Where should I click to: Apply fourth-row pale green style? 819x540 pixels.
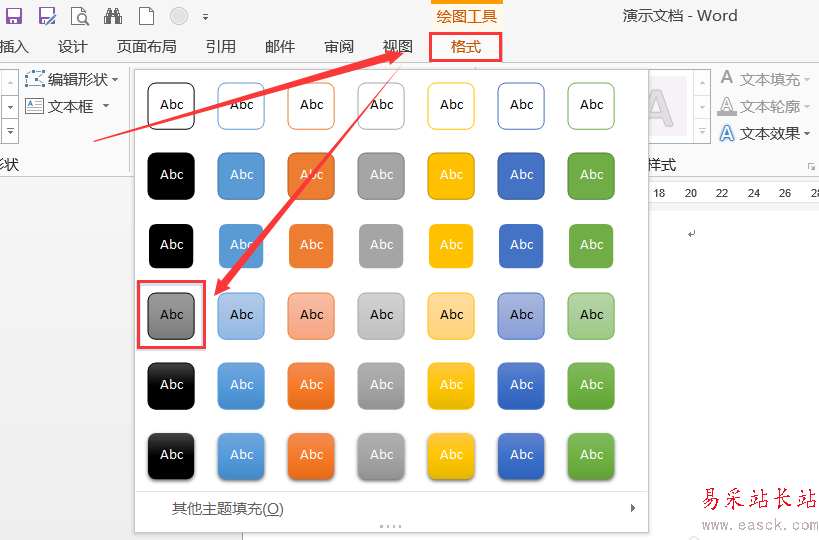[x=591, y=316]
